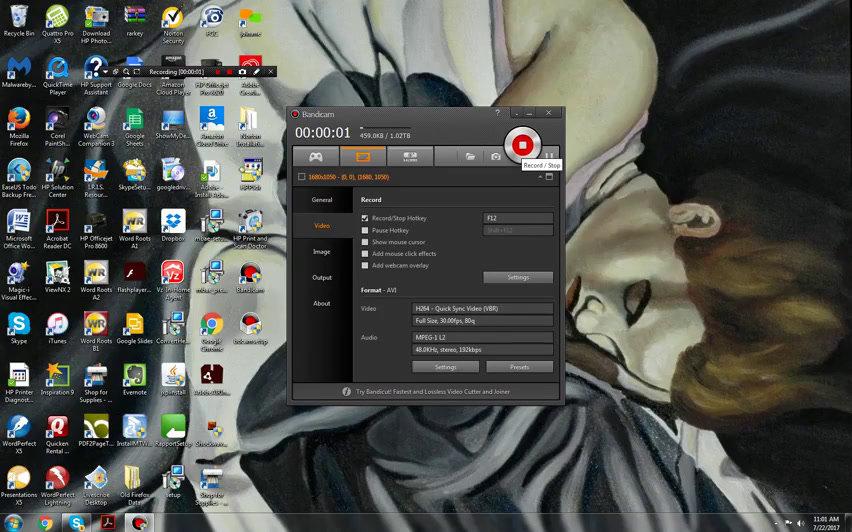Click the storage usage progress bar
Viewport: 852px width, 532px height.
click(x=386, y=128)
